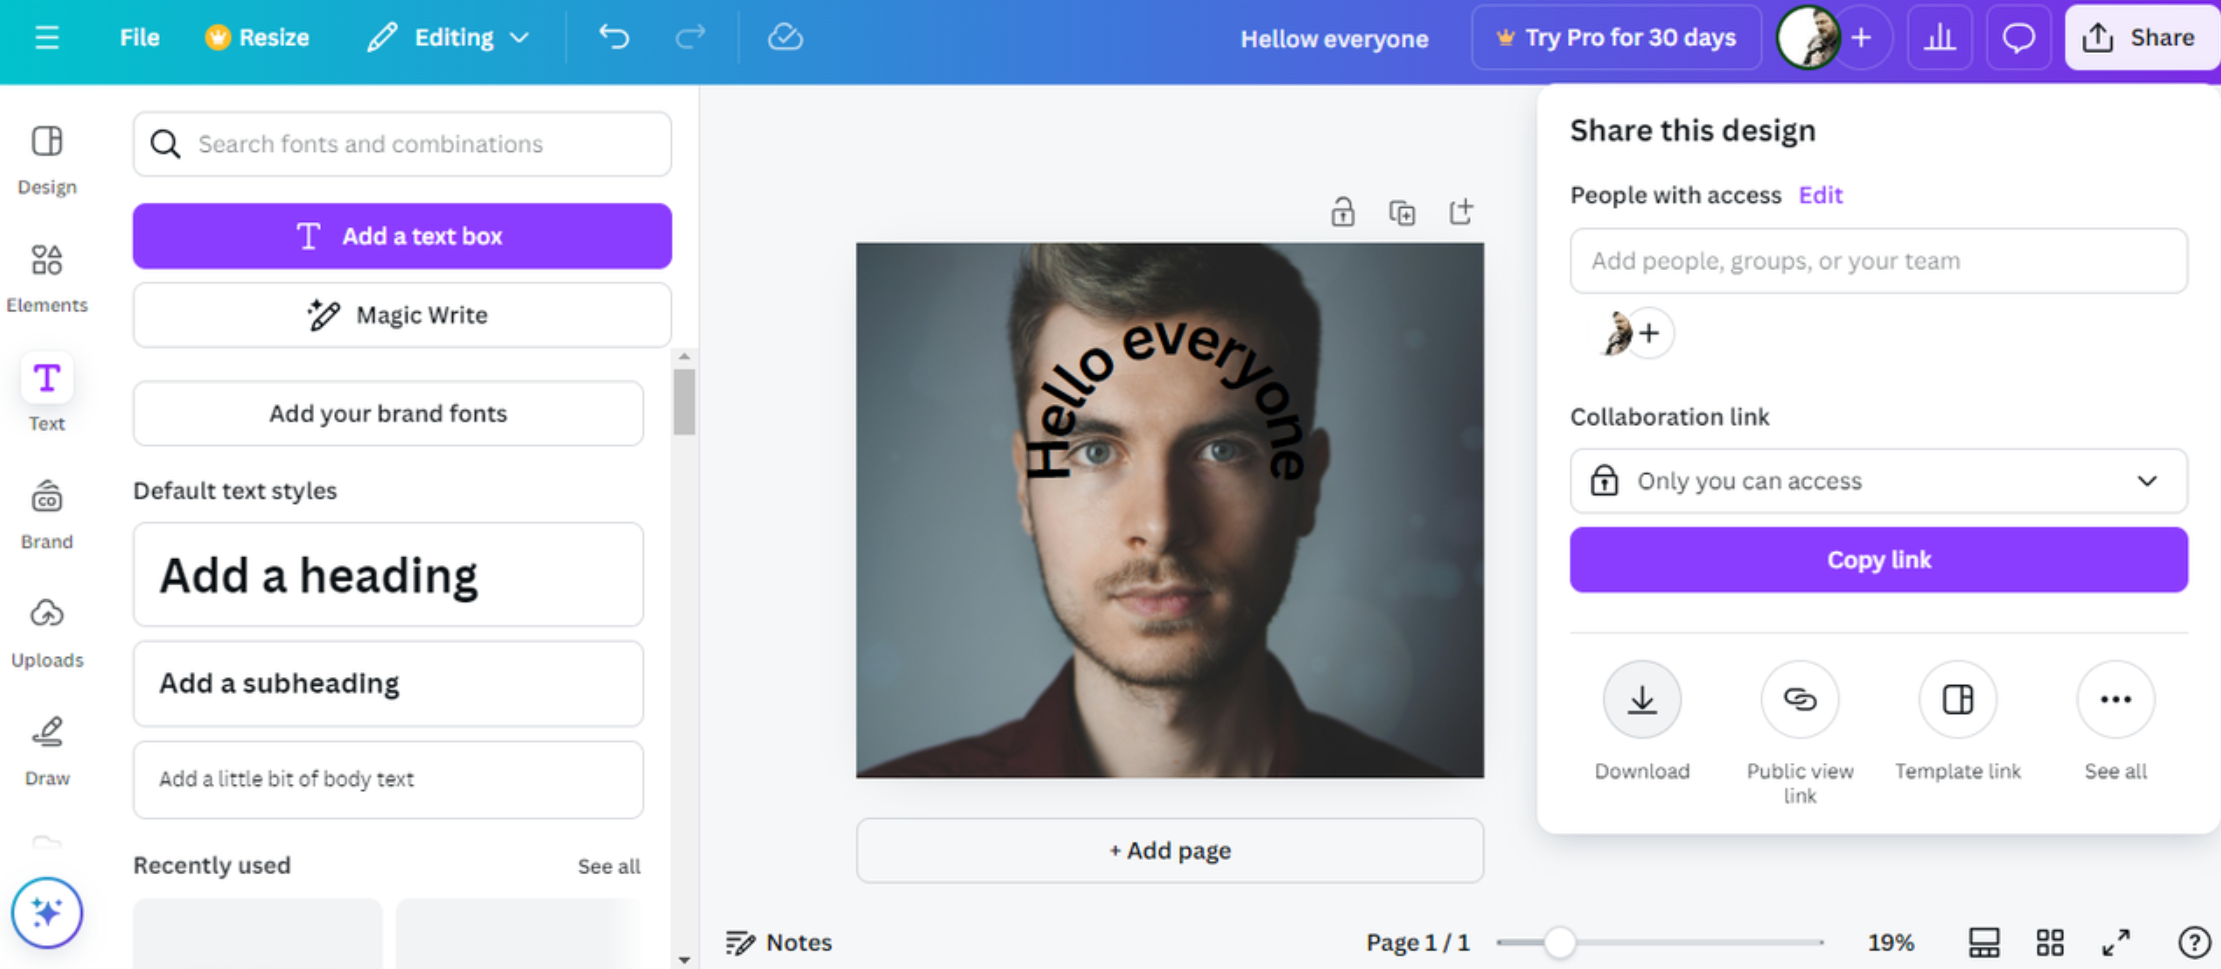Image resolution: width=2221 pixels, height=969 pixels.
Task: Open the Notes panel
Action: click(779, 942)
